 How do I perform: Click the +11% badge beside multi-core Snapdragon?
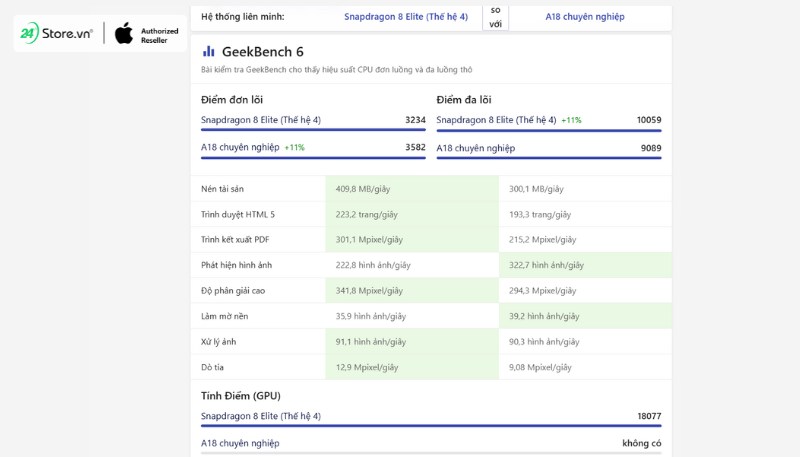[571, 120]
